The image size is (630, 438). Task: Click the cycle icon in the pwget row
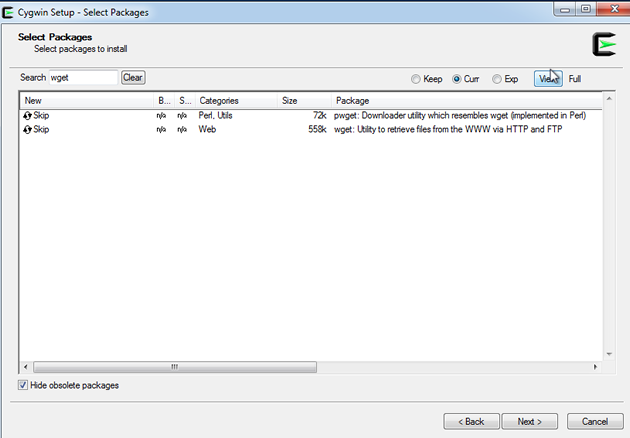click(x=27, y=116)
